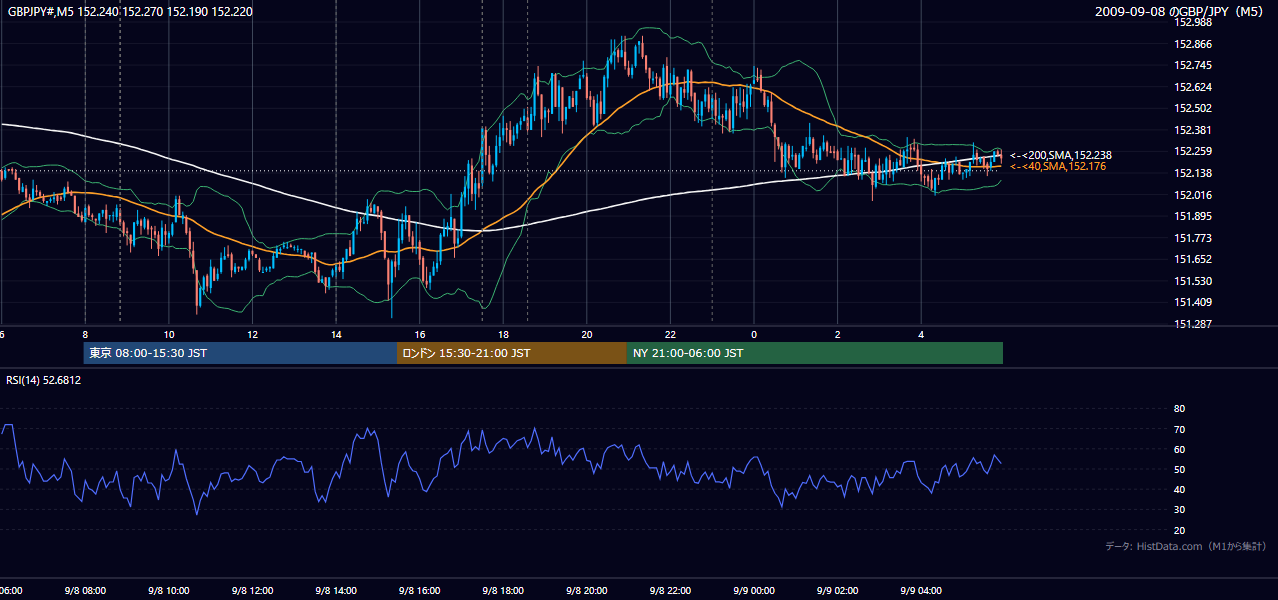The width and height of the screenshot is (1278, 600).
Task: Click the '2009-09-08 のGBP/JPY (M5)' chart title
Action: (1180, 12)
